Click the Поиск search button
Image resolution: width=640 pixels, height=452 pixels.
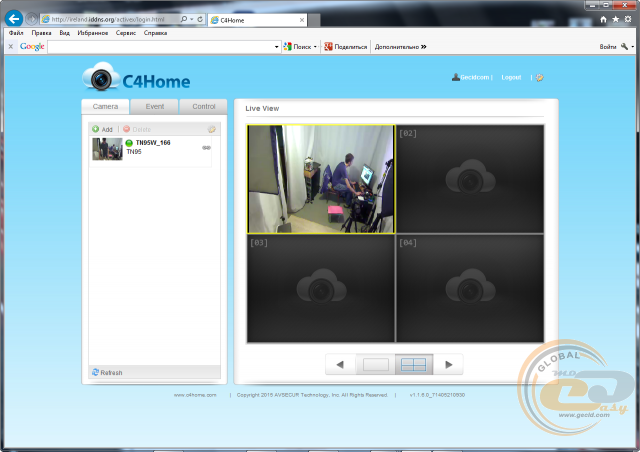click(298, 47)
